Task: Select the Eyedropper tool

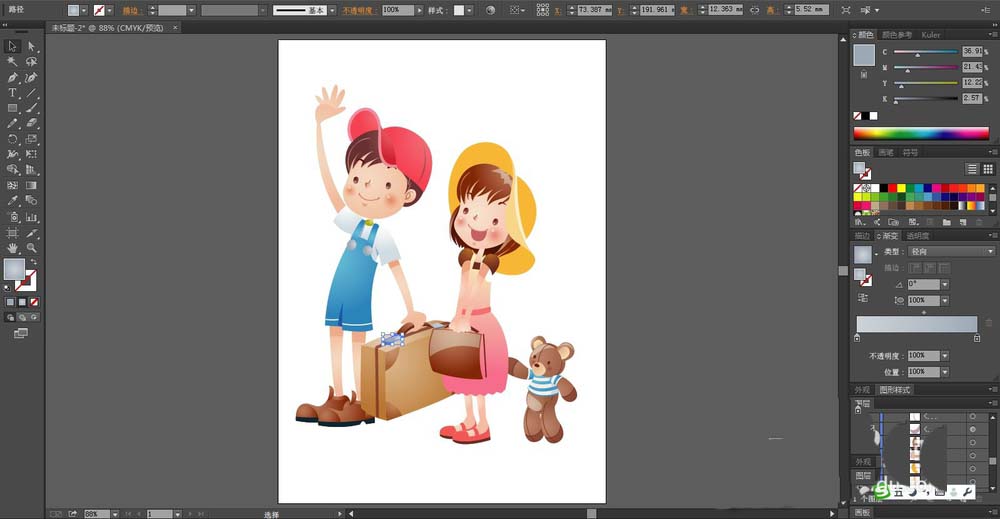Action: [12, 200]
